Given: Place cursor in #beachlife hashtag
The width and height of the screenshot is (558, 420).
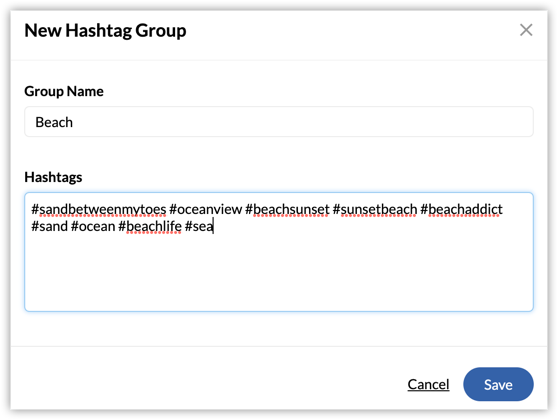Looking at the screenshot, I should point(150,226).
